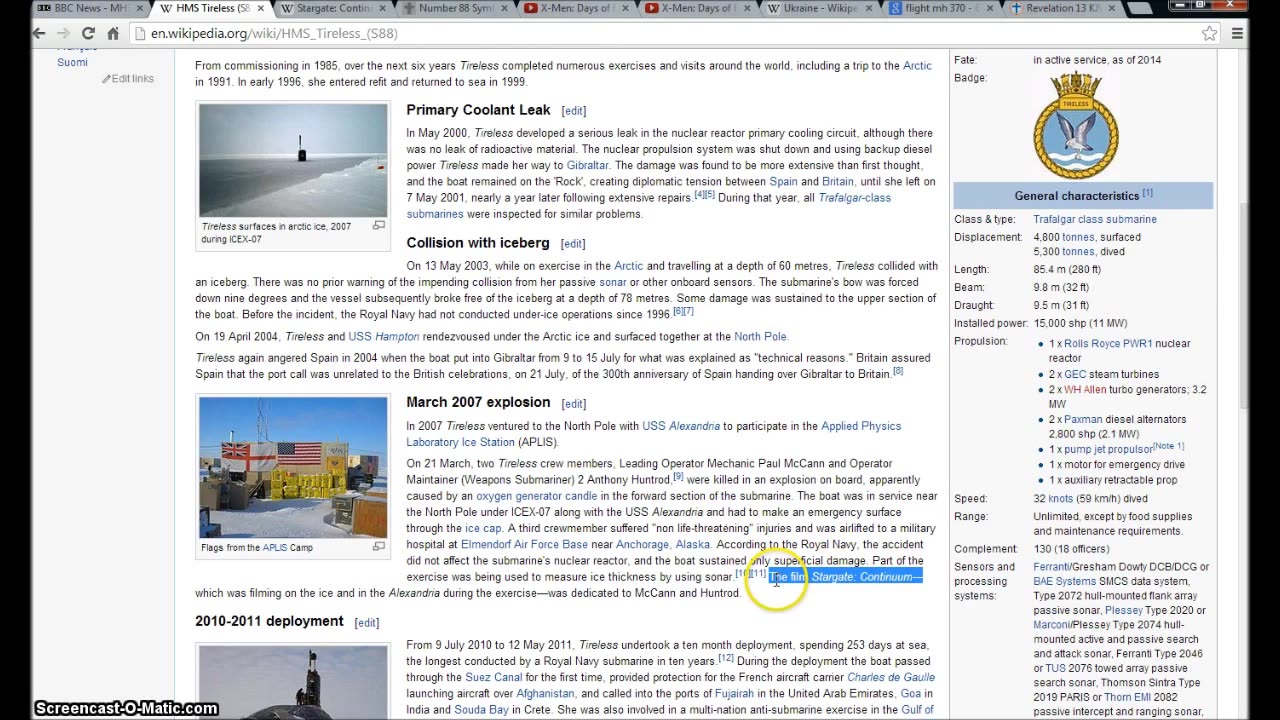Edit the Primary Coolant Leak section
The image size is (1280, 720).
tap(574, 111)
